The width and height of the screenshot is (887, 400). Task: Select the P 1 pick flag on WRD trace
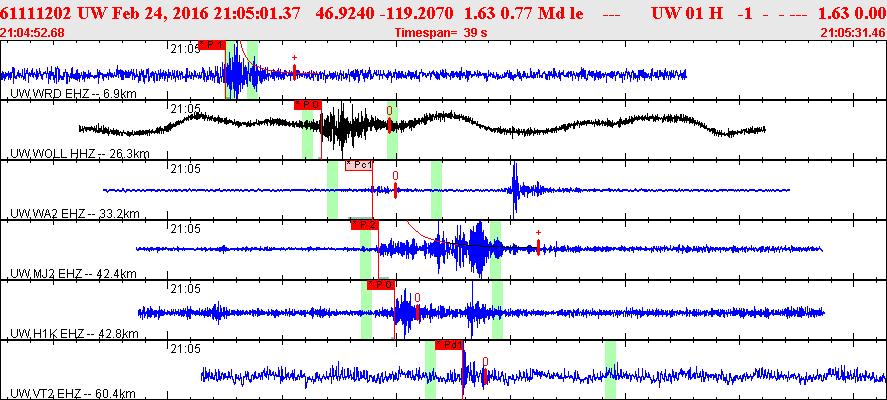tap(213, 45)
